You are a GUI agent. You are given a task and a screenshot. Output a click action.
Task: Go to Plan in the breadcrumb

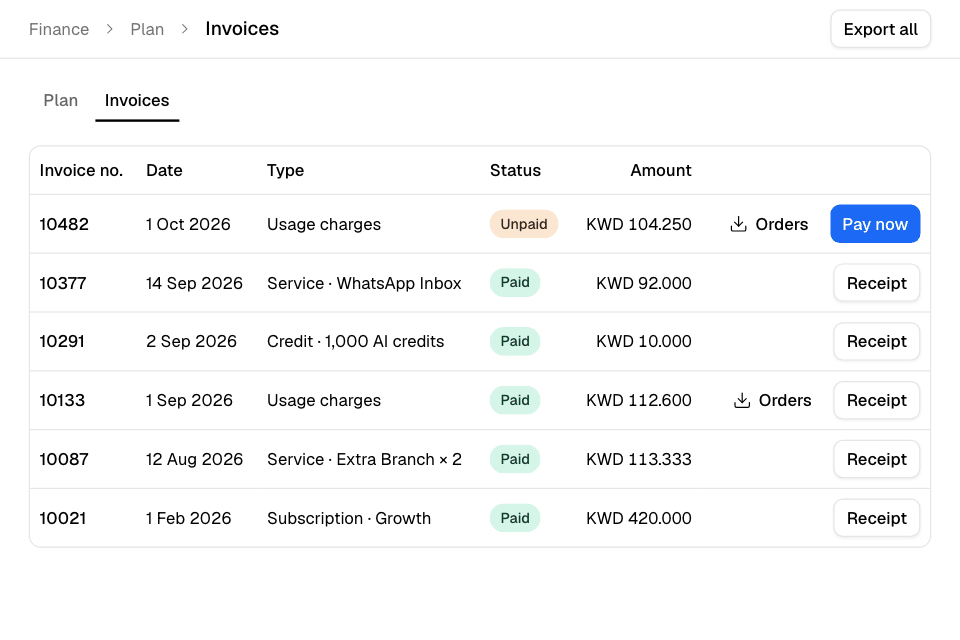147,29
